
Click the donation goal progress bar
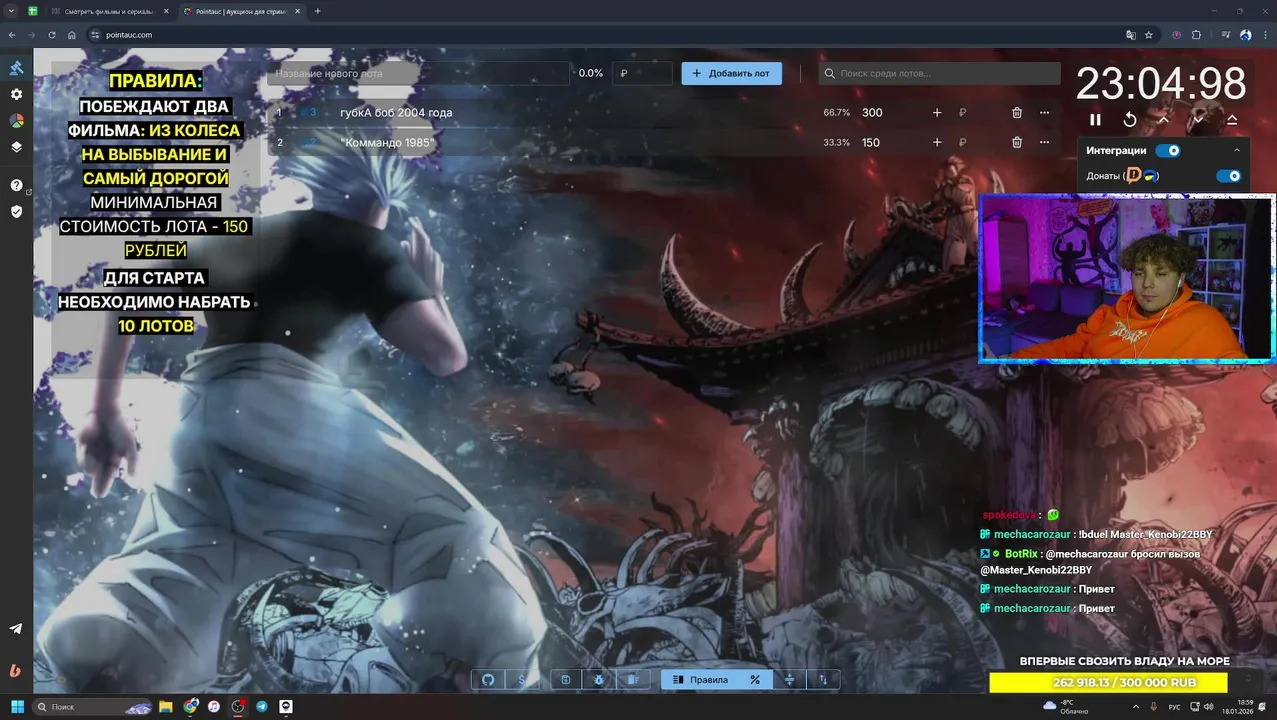(x=1108, y=683)
